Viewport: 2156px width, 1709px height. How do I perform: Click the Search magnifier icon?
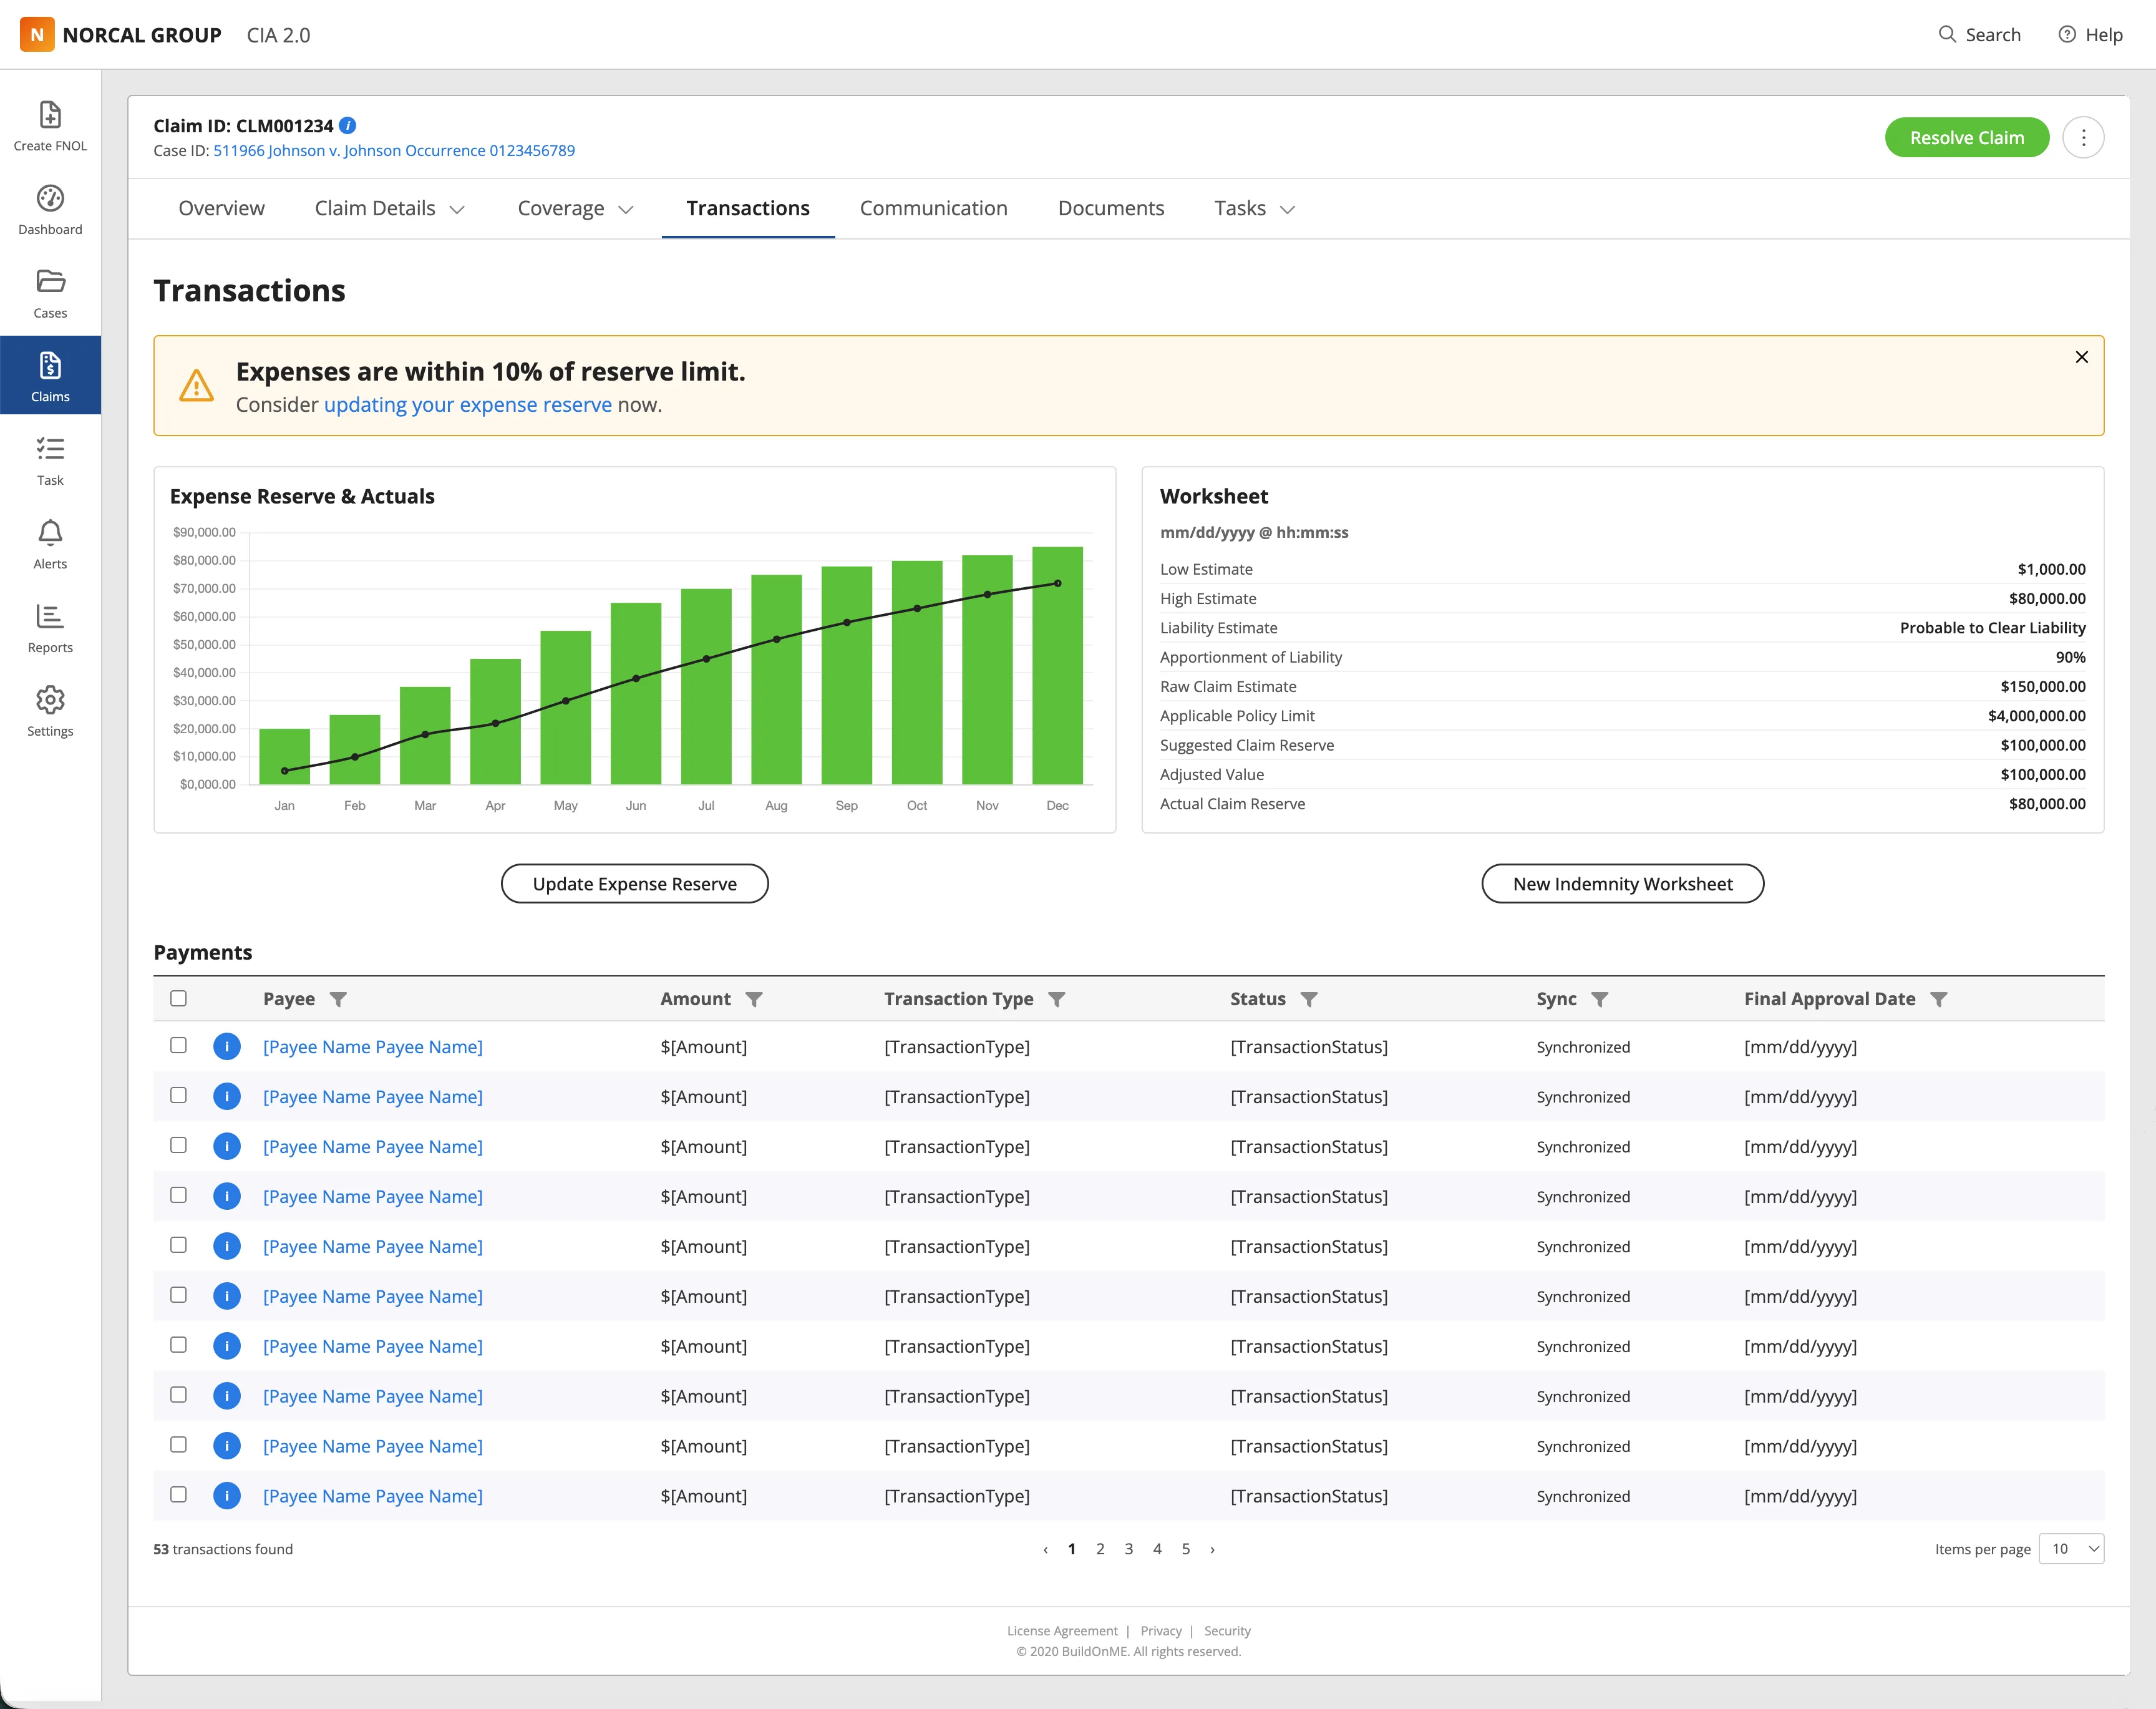[1947, 34]
